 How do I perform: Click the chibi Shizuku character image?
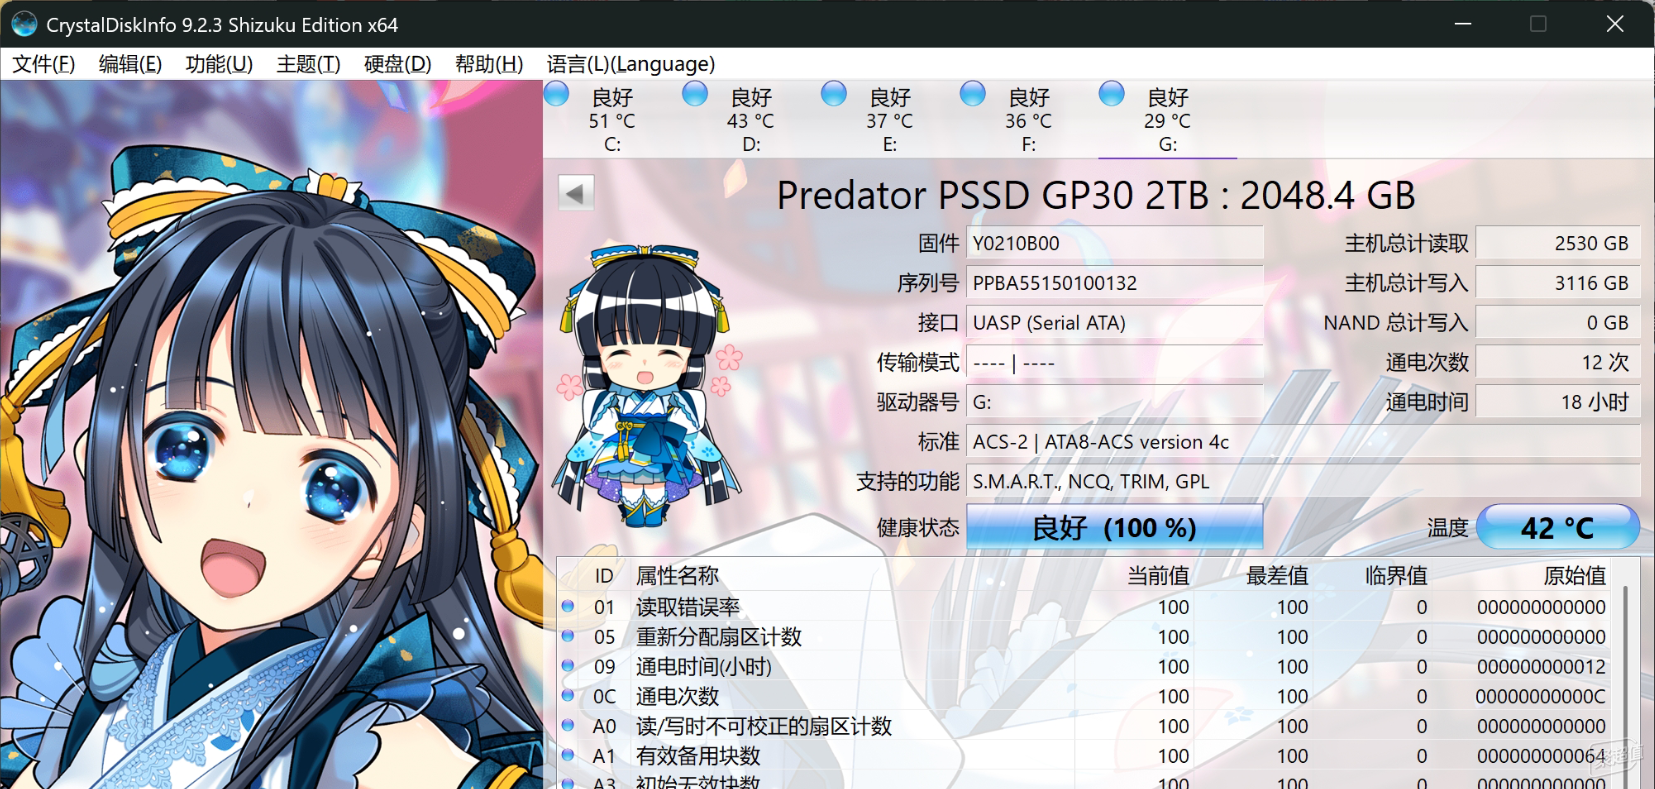point(648,385)
